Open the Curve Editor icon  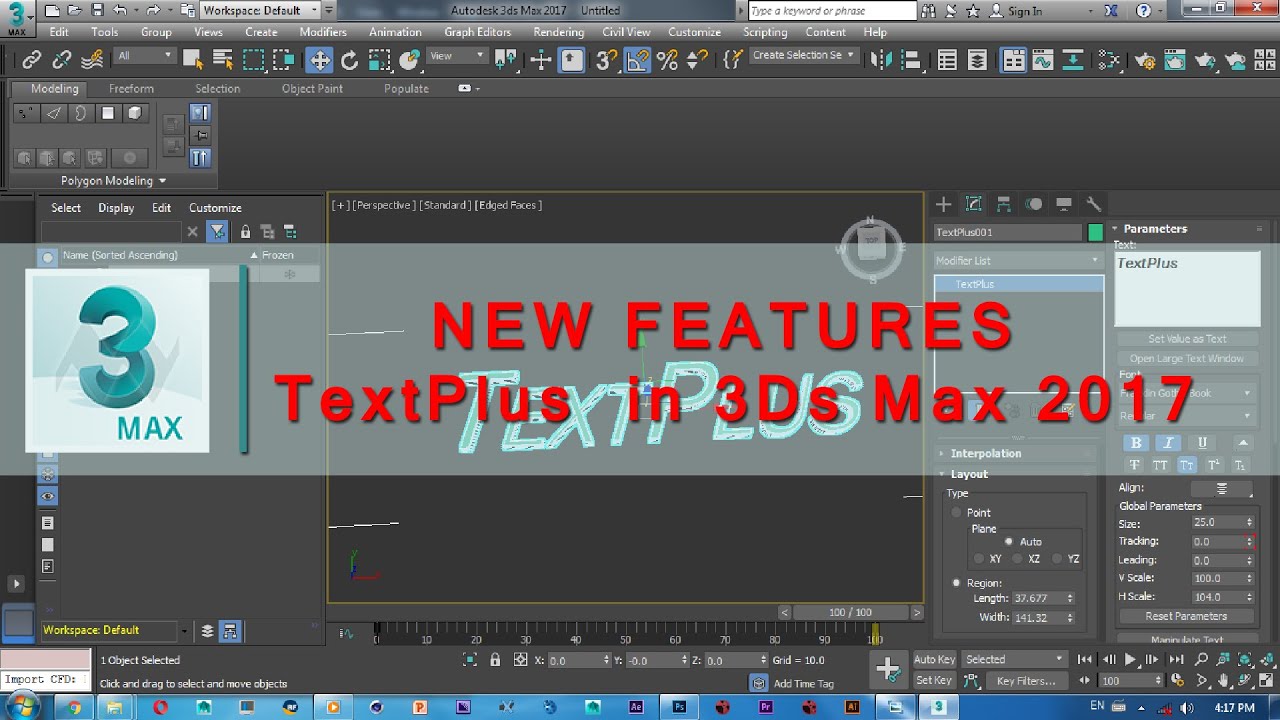pos(1043,60)
